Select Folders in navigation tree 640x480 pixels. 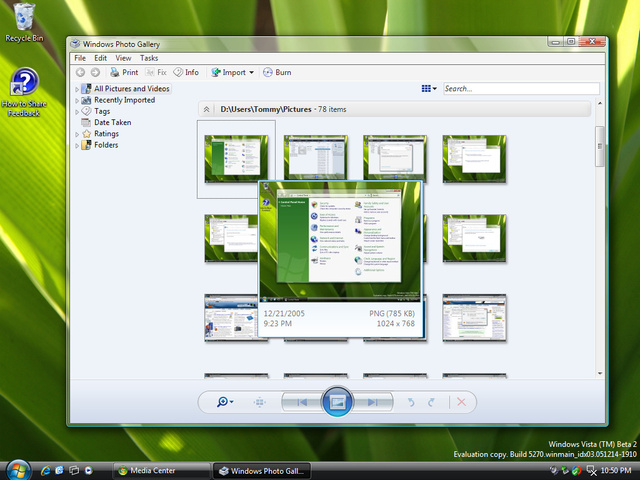tap(100, 145)
